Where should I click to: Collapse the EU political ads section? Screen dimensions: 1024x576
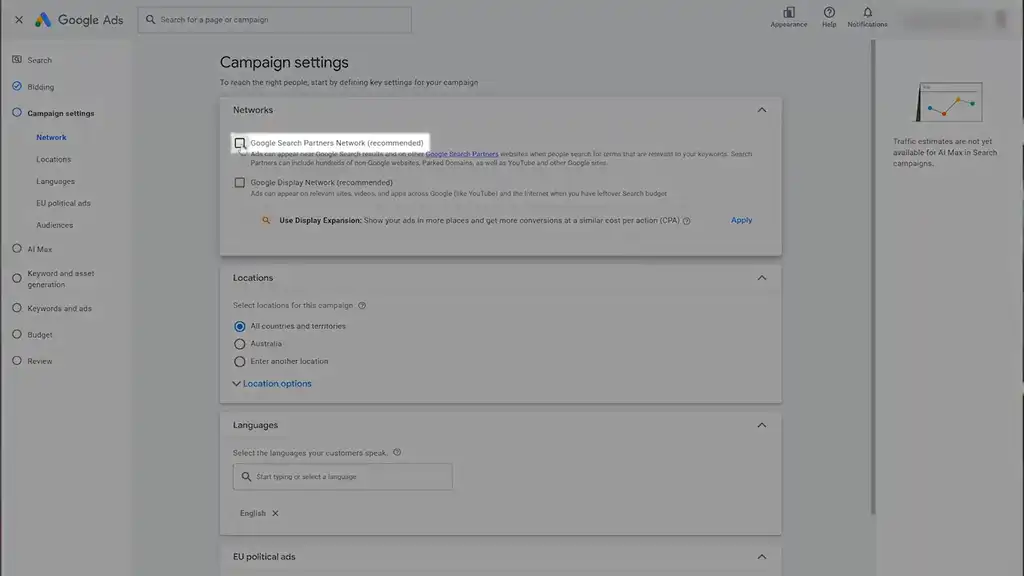(x=761, y=557)
